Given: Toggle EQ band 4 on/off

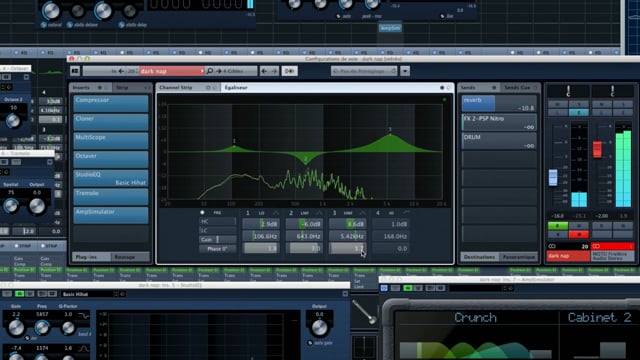Looking at the screenshot, I should tap(378, 213).
